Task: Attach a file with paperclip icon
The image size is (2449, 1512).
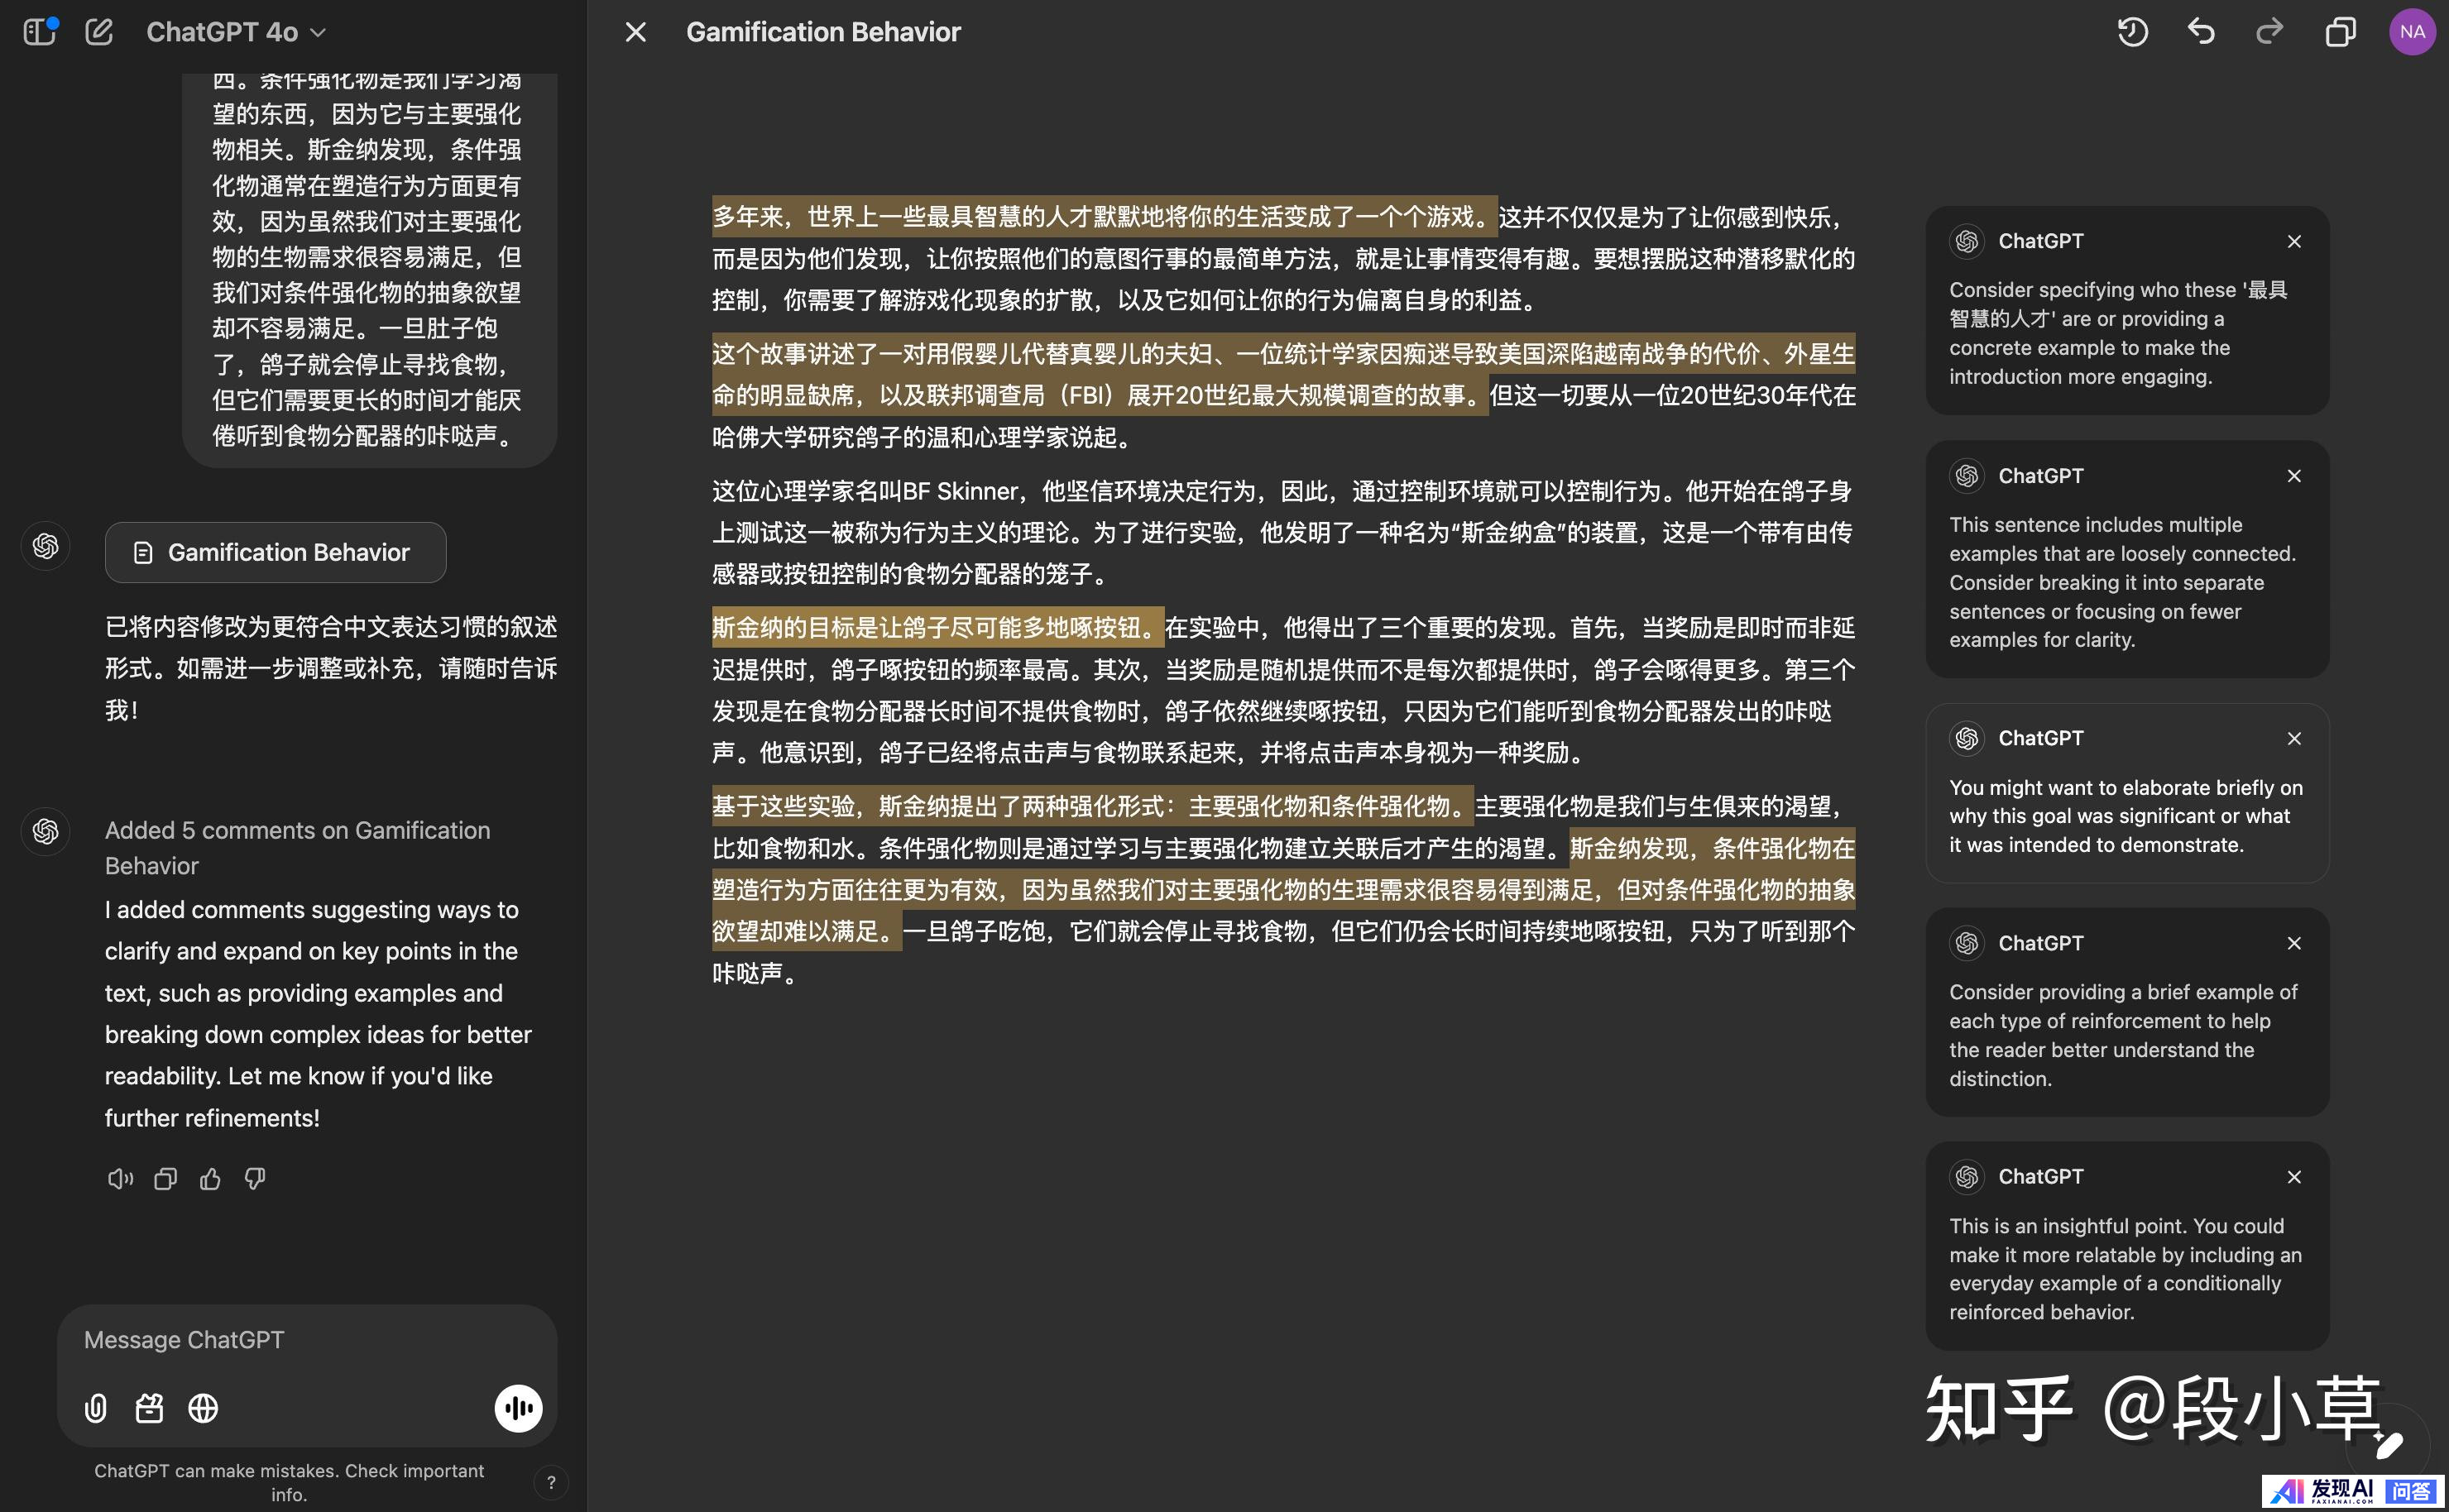Action: coord(95,1408)
